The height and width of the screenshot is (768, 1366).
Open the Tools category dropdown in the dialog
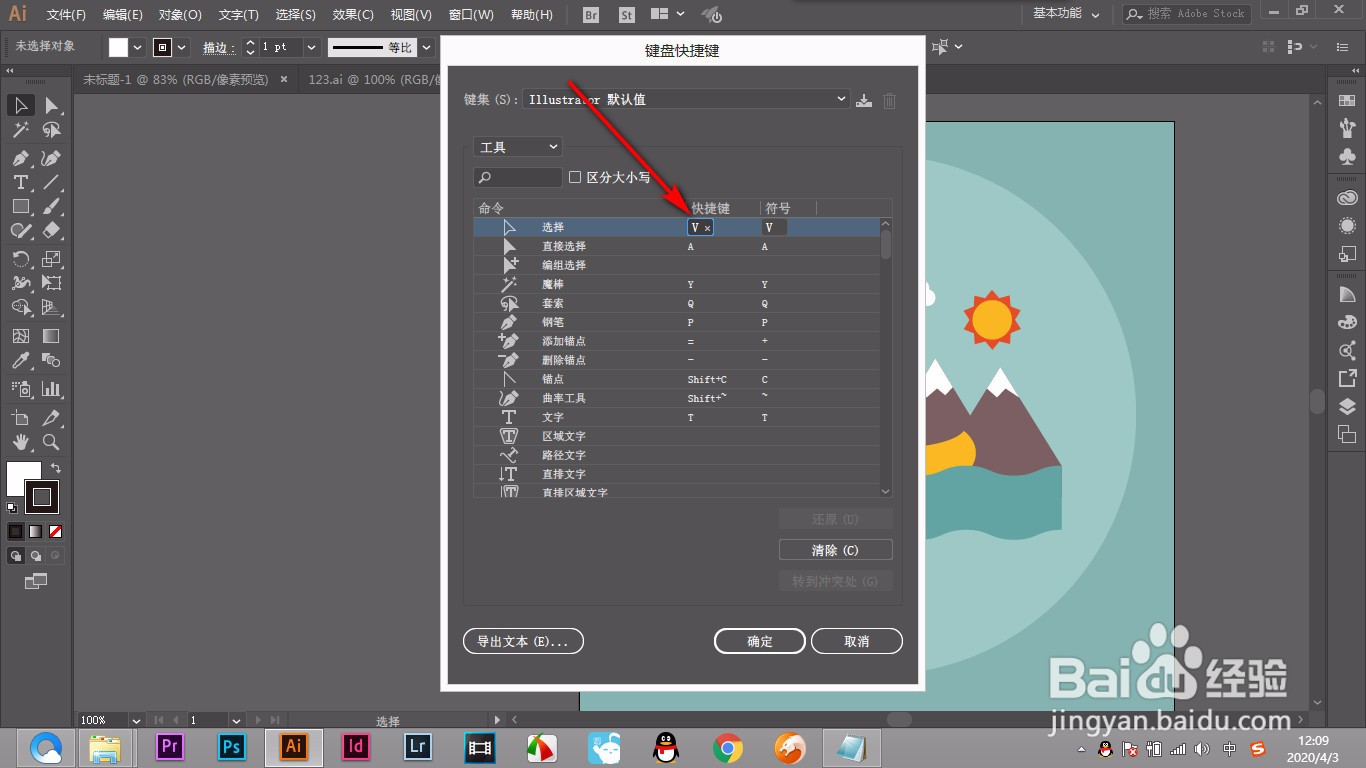pos(518,147)
